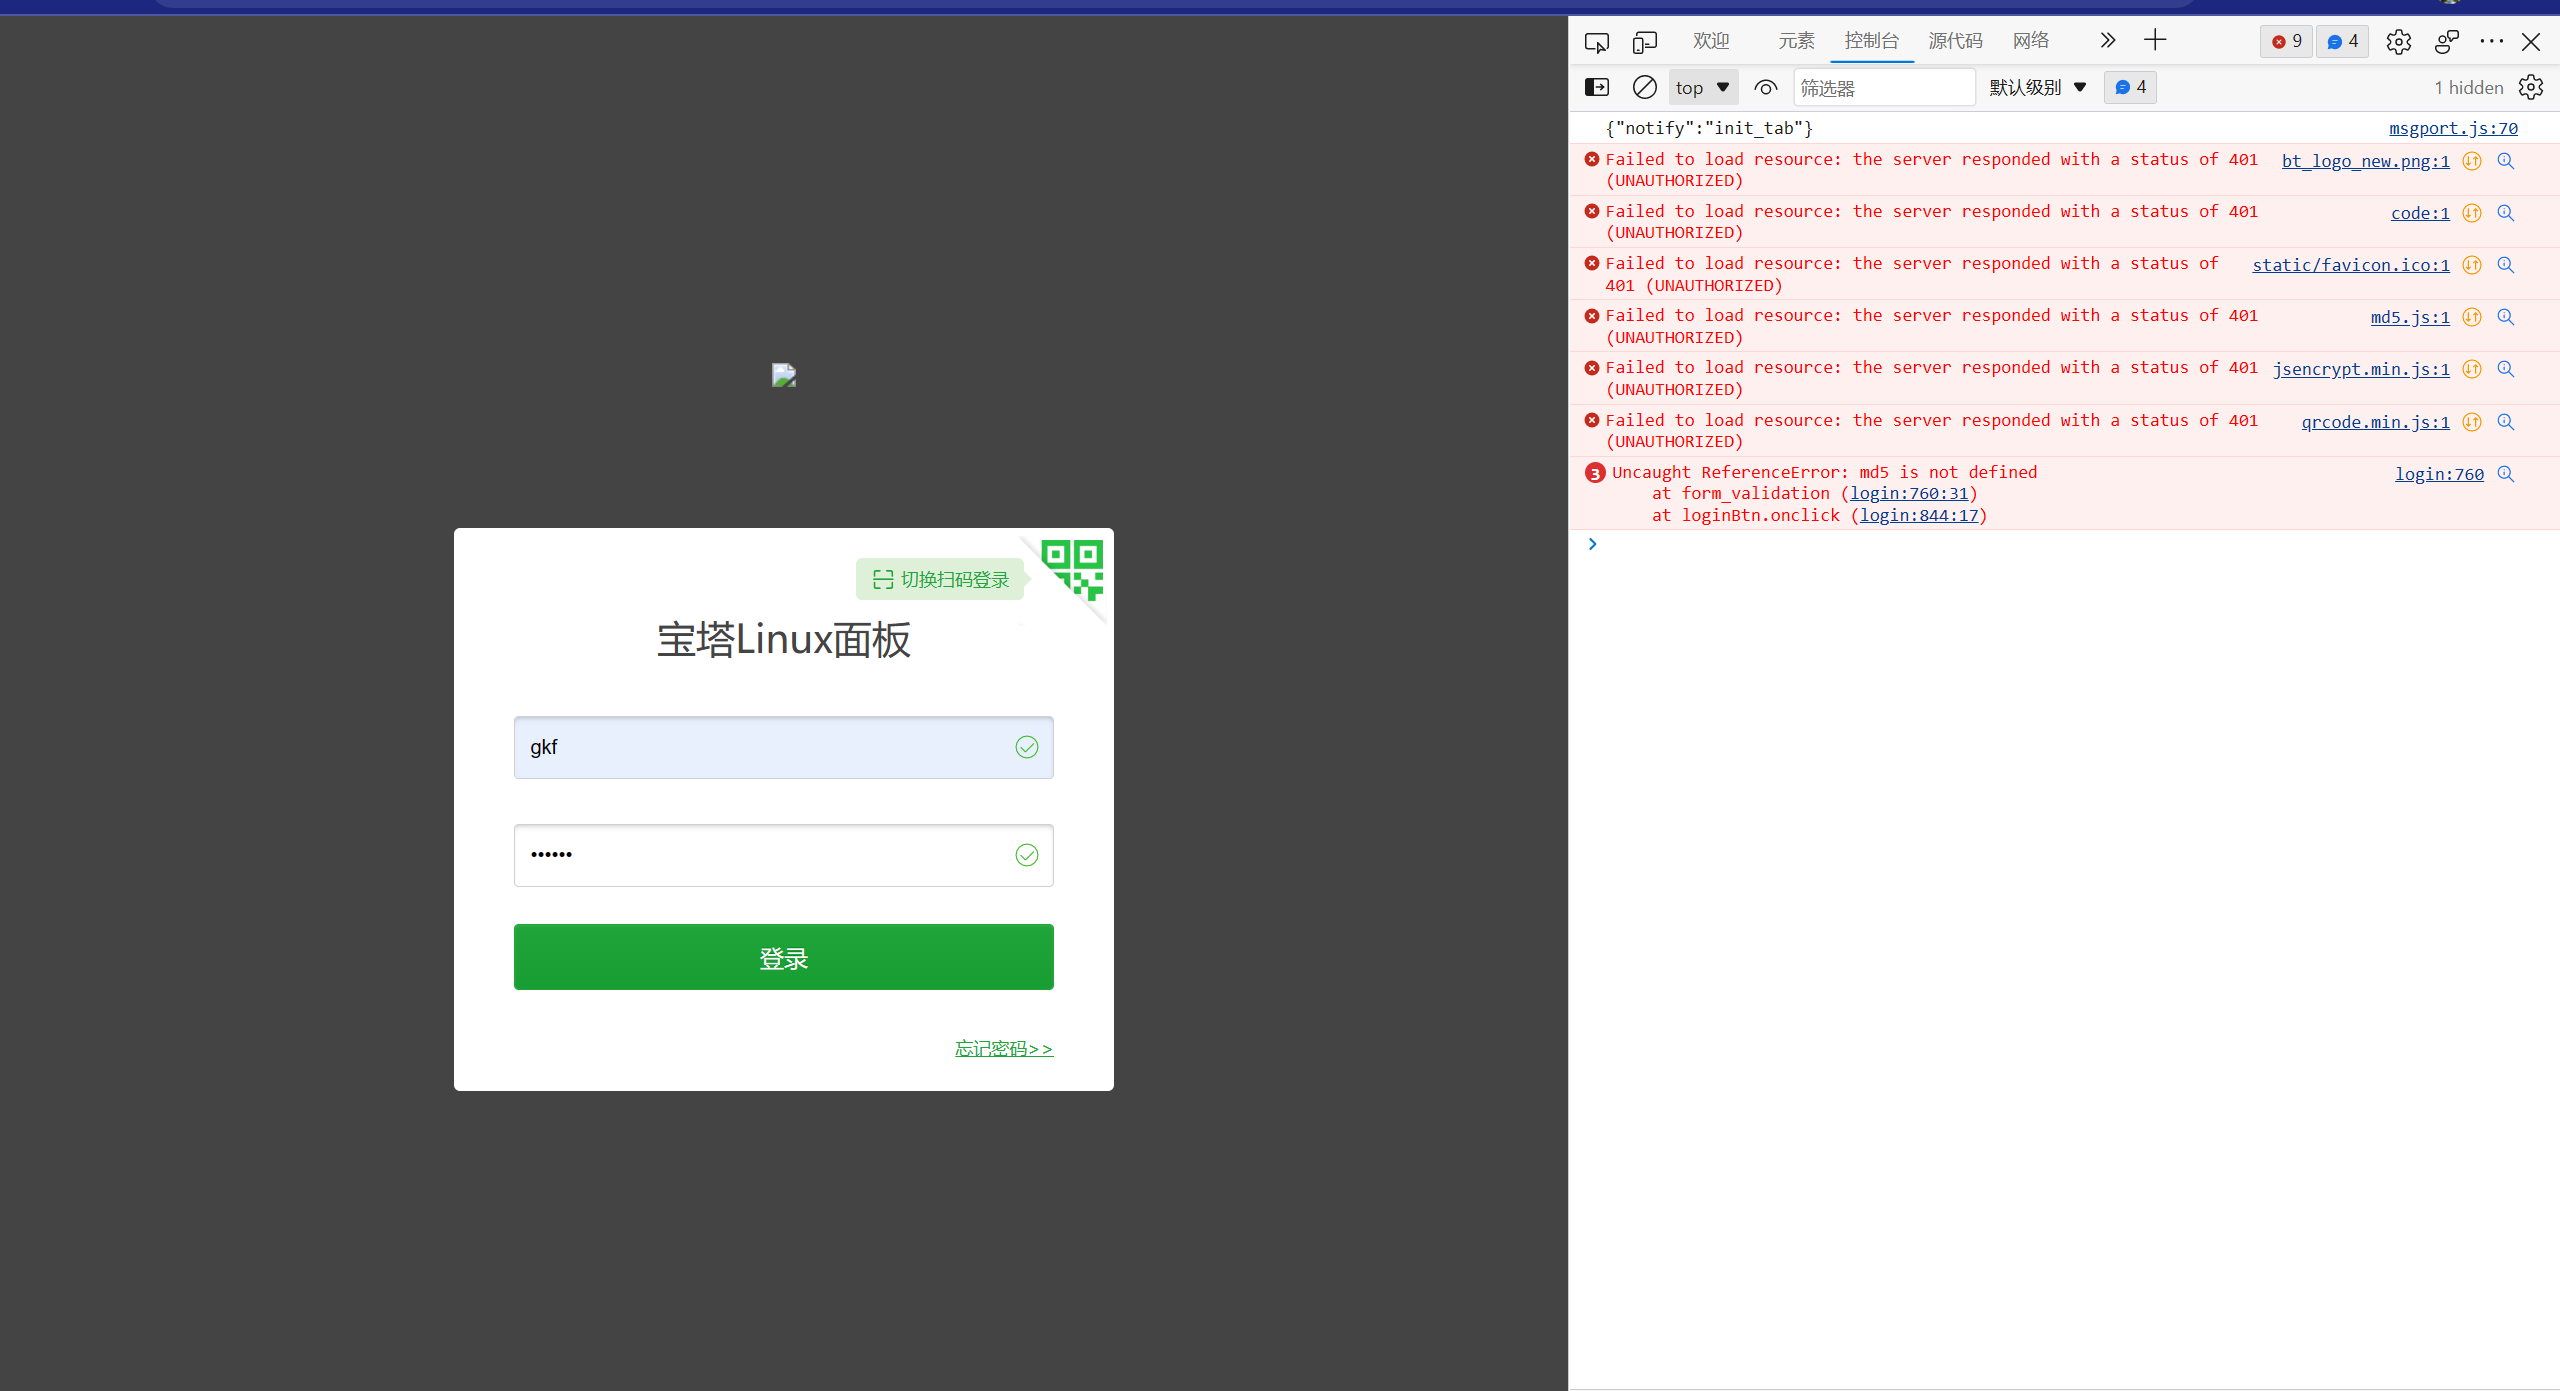Viewport: 2560px width, 1391px height.
Task: Activate the inspect element picker icon
Action: pyautogui.click(x=1597, y=42)
